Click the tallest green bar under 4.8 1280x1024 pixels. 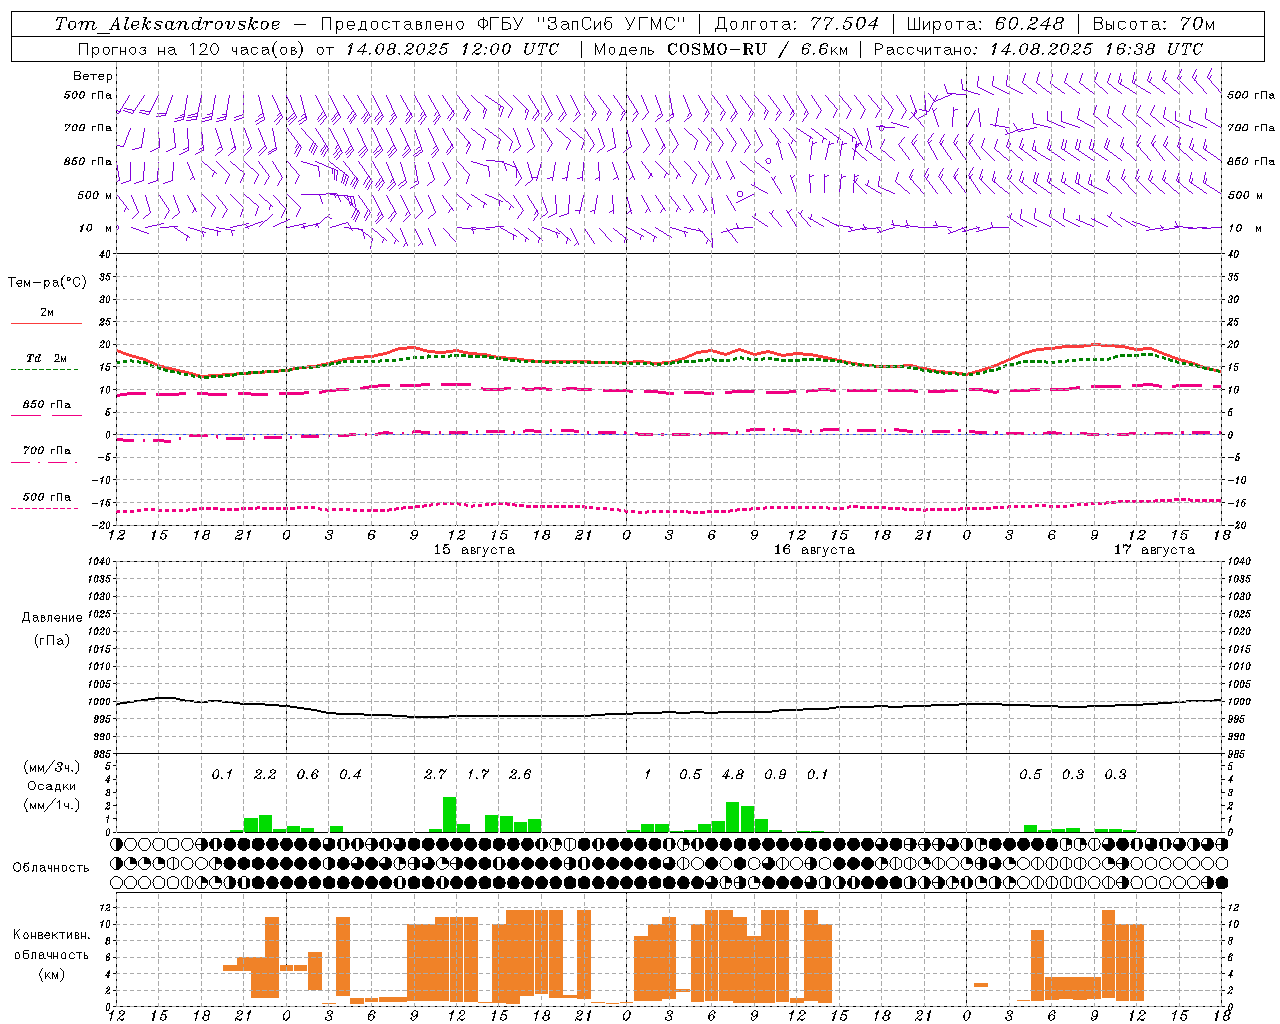click(733, 817)
